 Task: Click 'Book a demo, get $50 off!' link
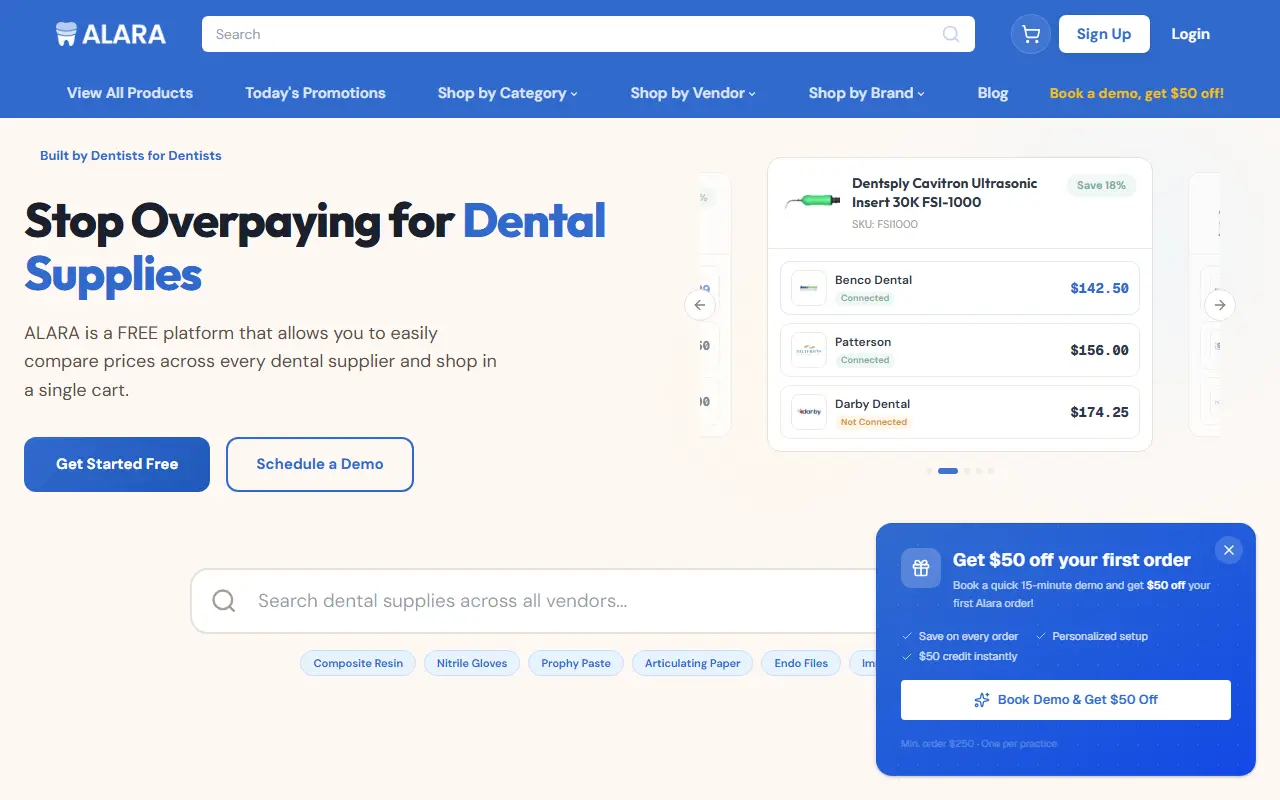click(x=1137, y=93)
